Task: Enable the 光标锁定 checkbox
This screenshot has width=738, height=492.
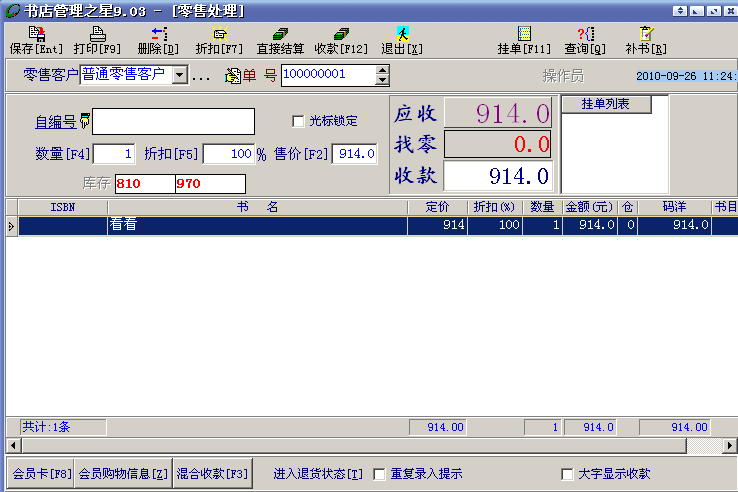Action: [298, 121]
